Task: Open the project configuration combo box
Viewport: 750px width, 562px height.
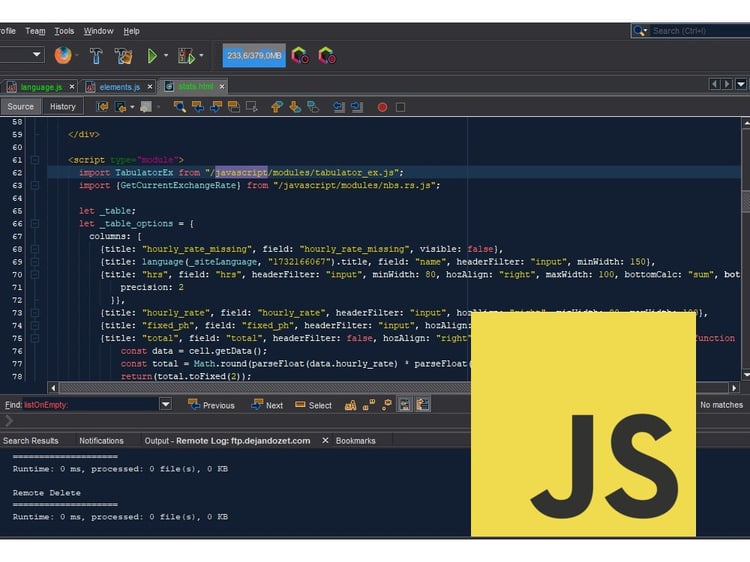Action: click(22, 55)
